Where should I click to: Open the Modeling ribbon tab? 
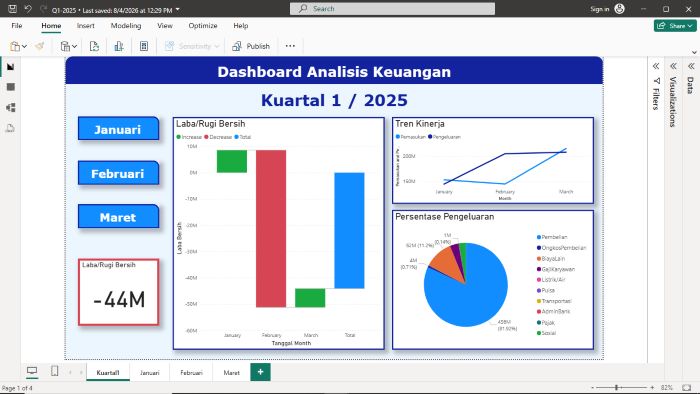(126, 25)
